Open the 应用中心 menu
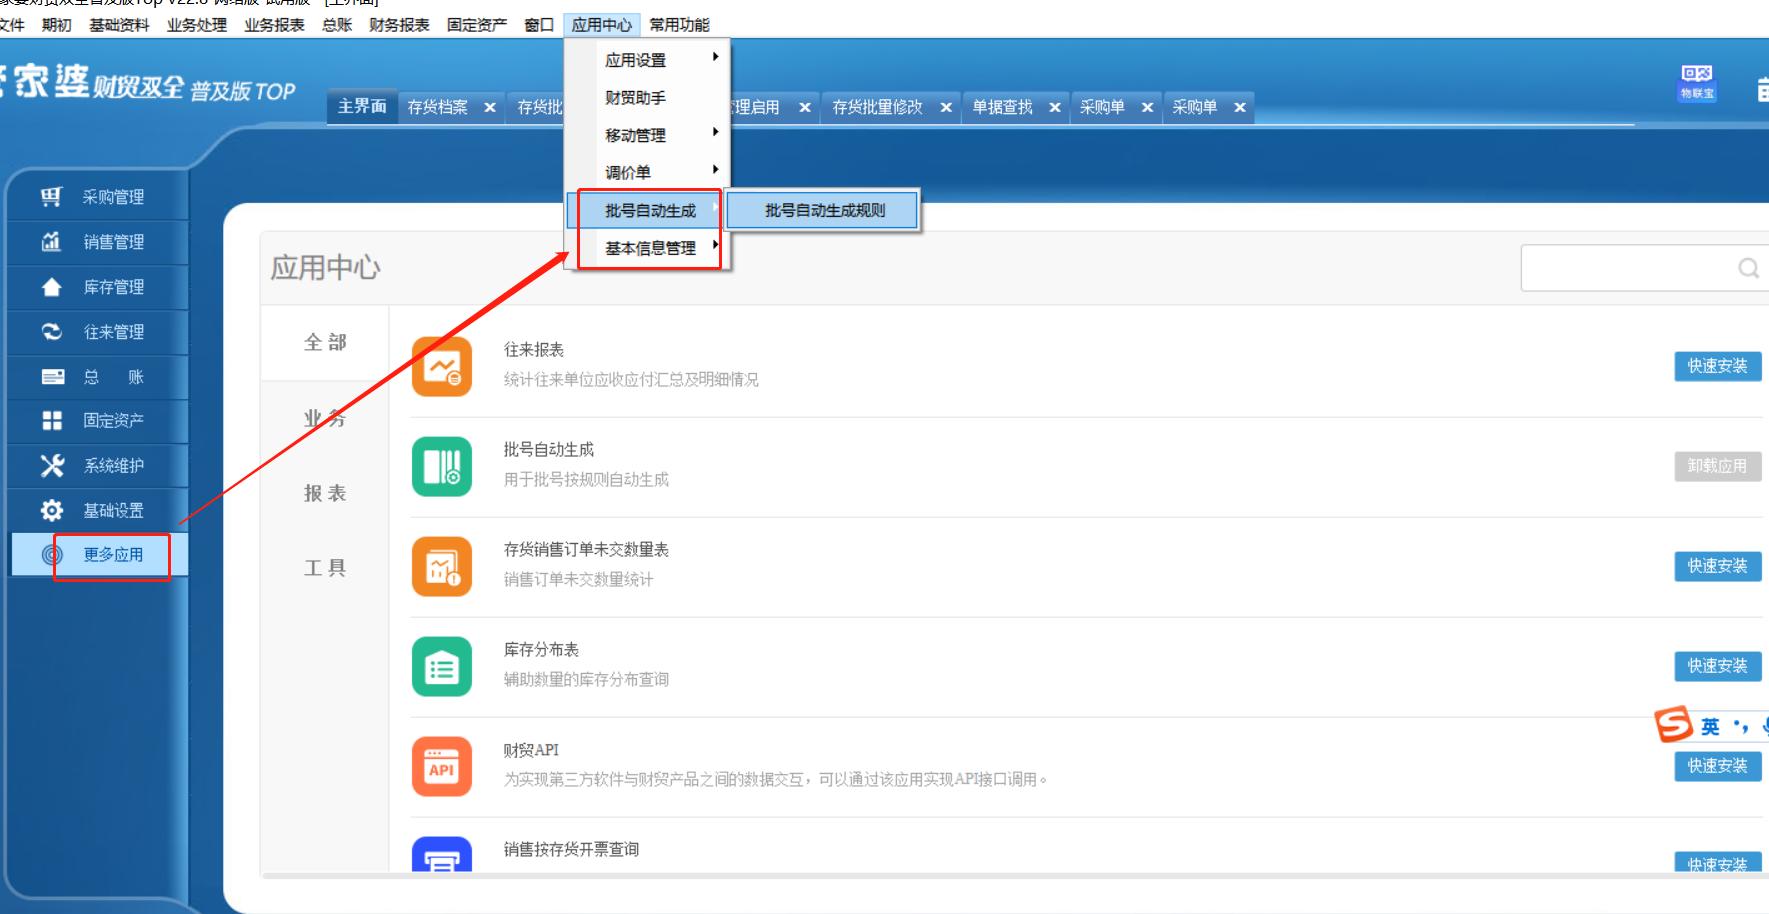The image size is (1769, 914). 602,25
